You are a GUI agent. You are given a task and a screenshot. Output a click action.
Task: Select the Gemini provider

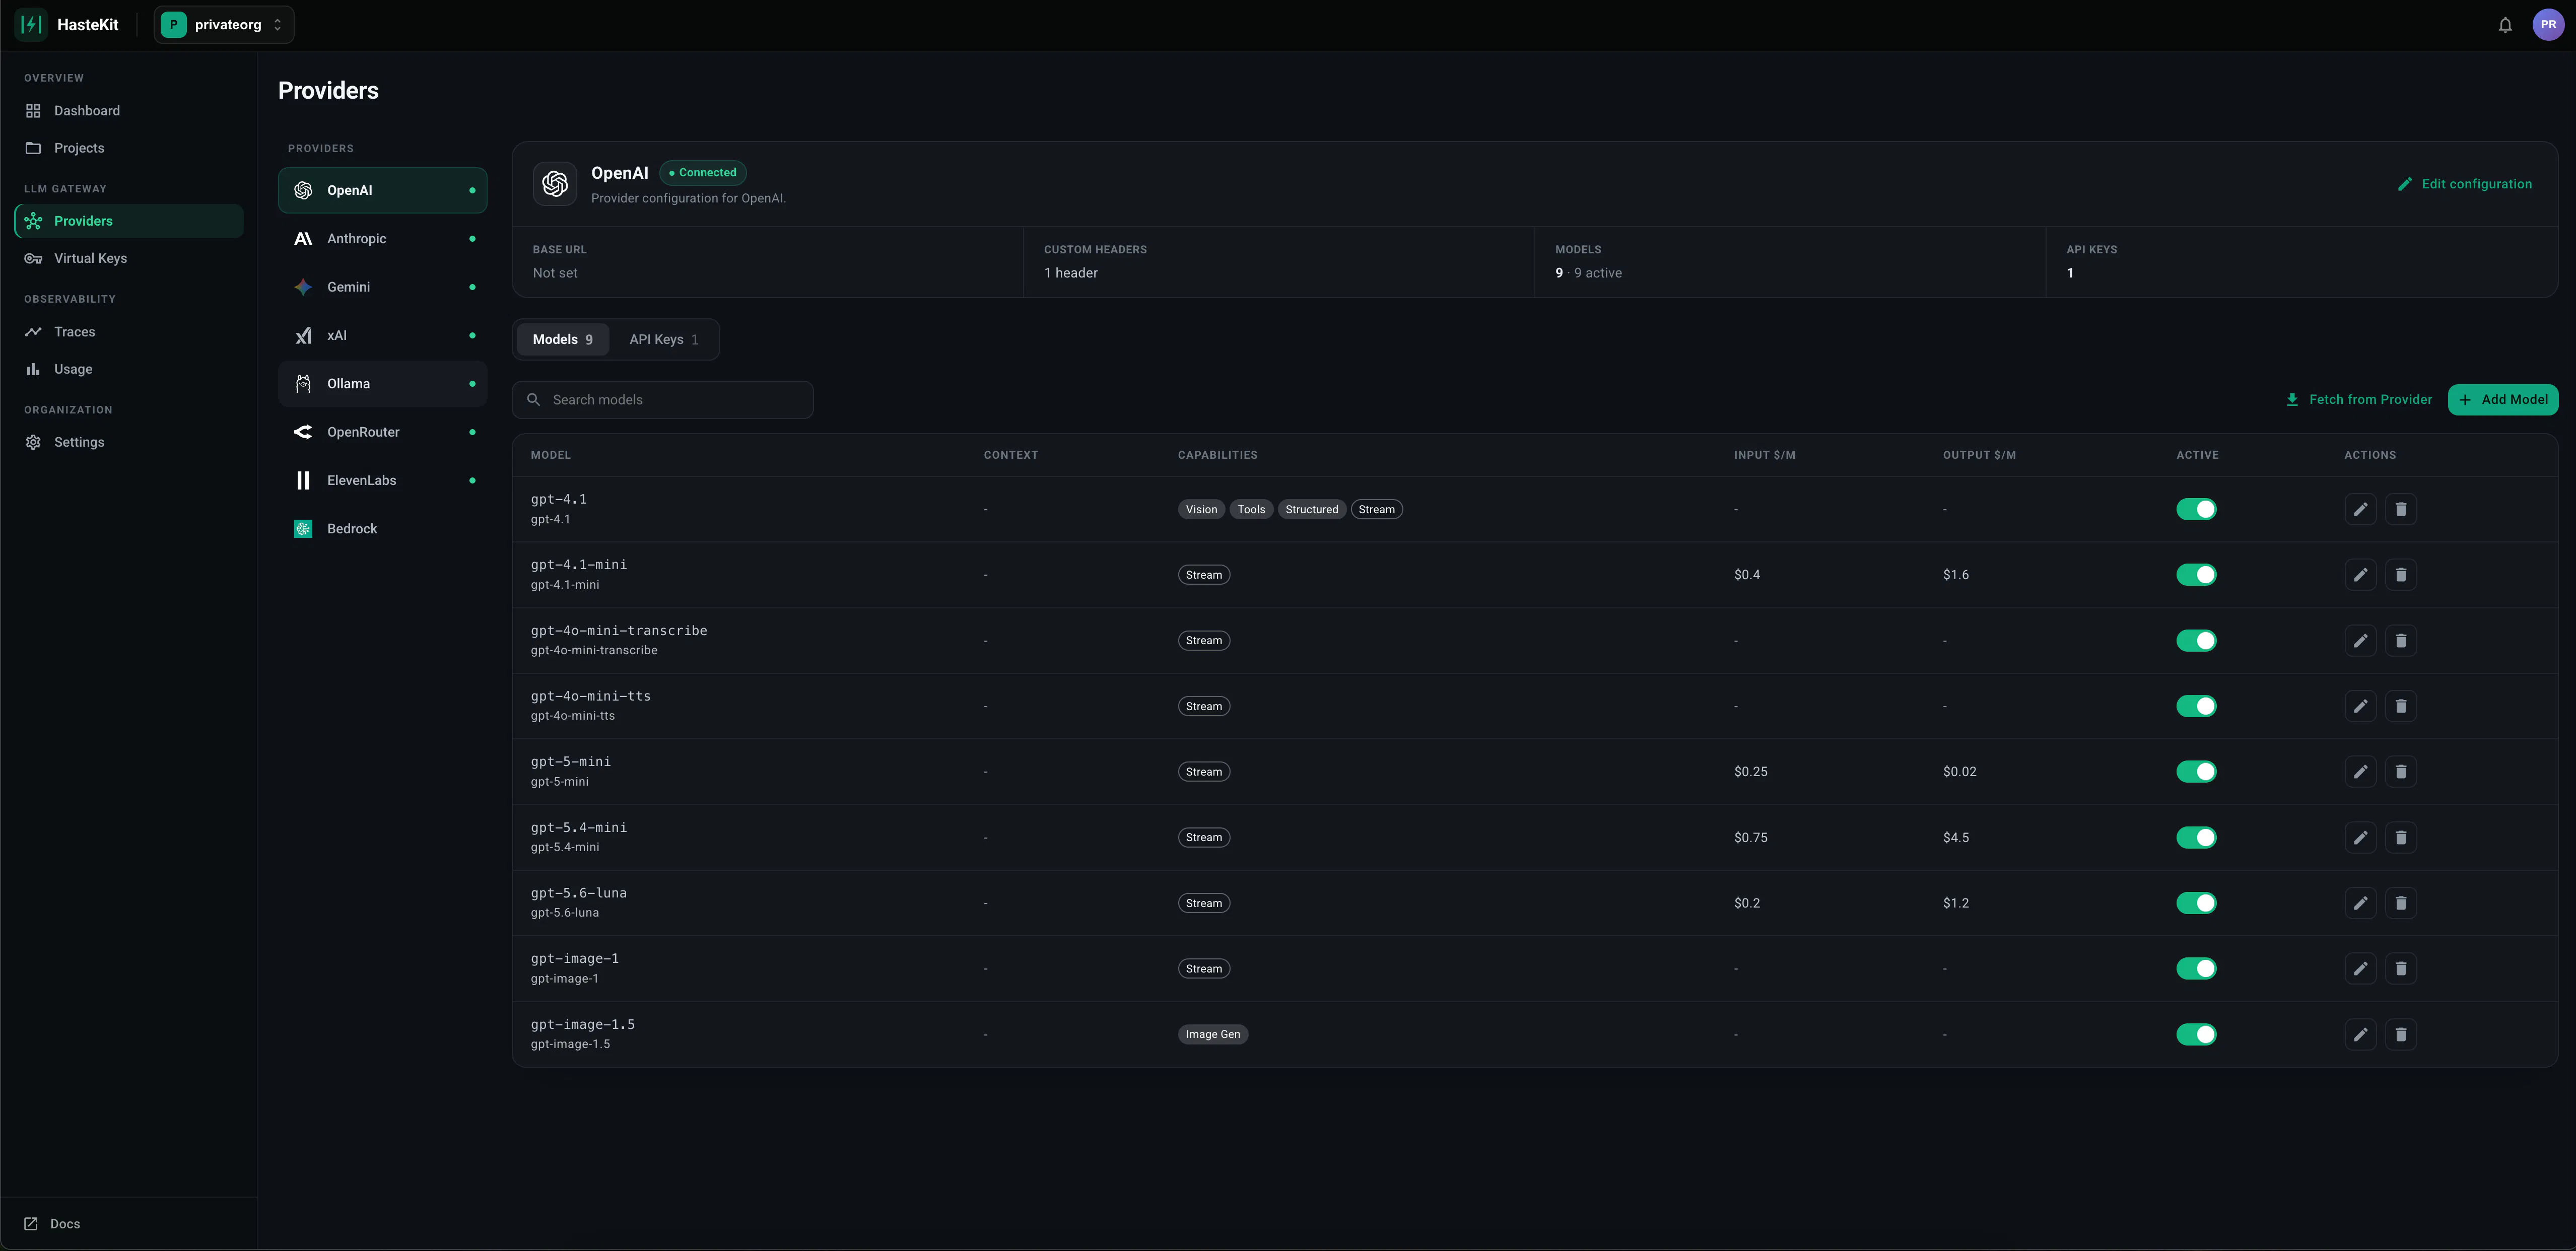pos(383,287)
